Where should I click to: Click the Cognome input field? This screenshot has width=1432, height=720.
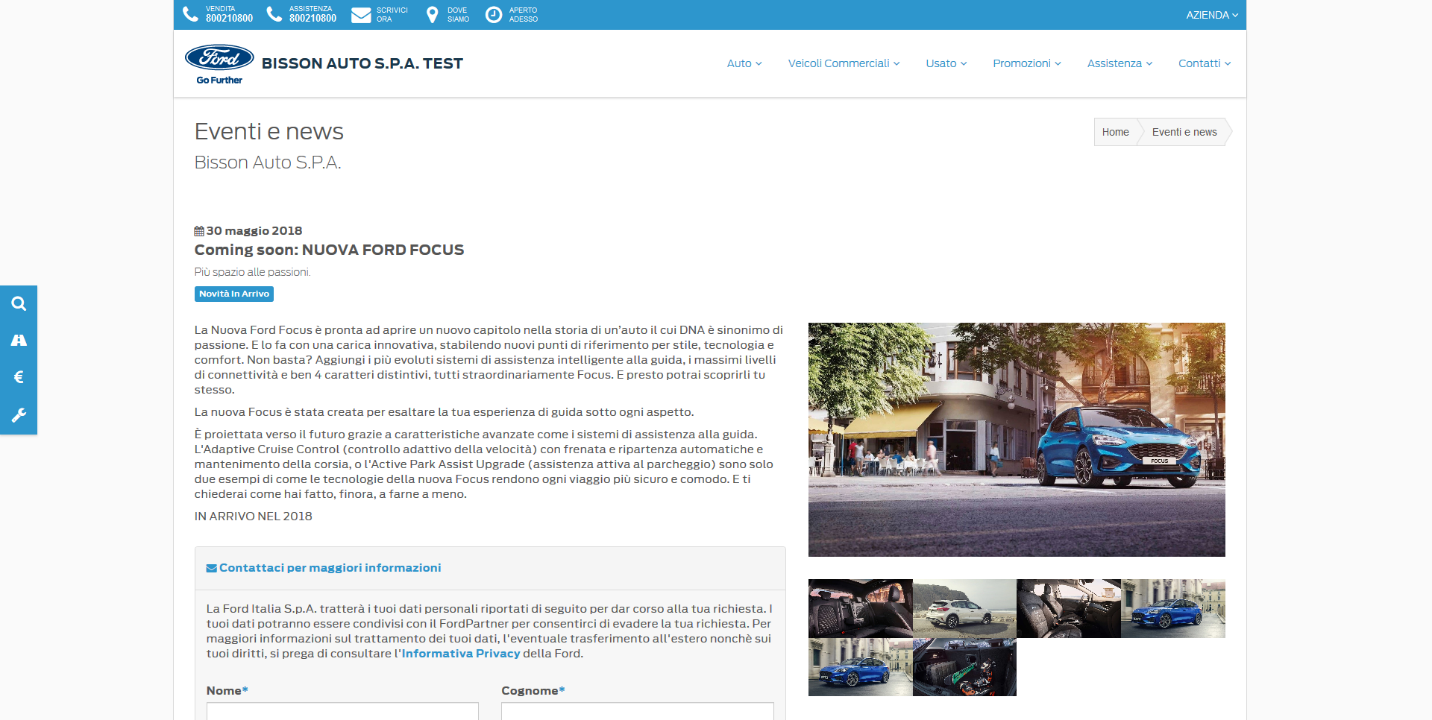click(637, 711)
